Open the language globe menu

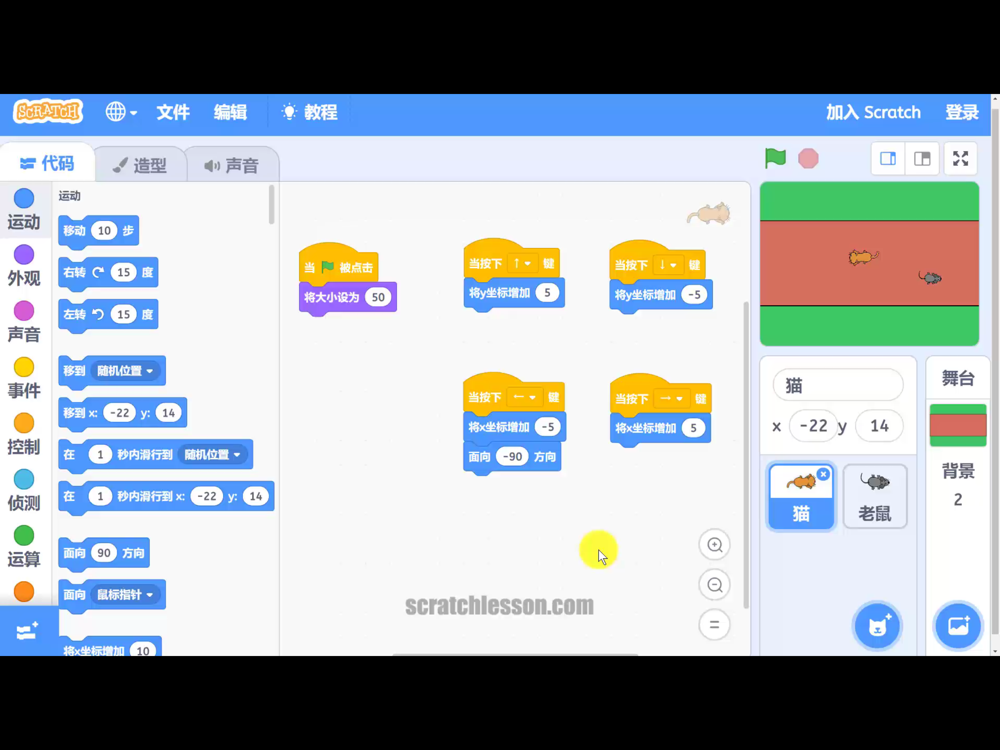121,112
